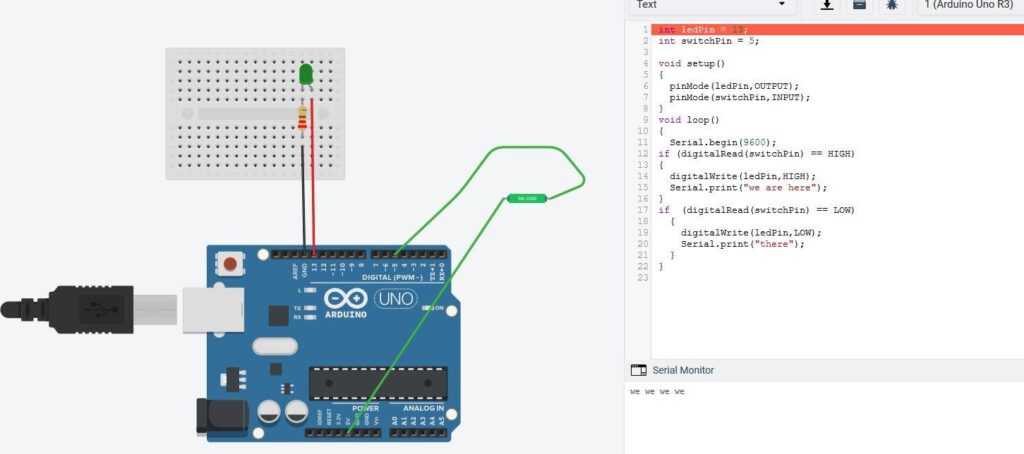The image size is (1024, 454).
Task: Select the green reed switch component
Action: pos(526,198)
